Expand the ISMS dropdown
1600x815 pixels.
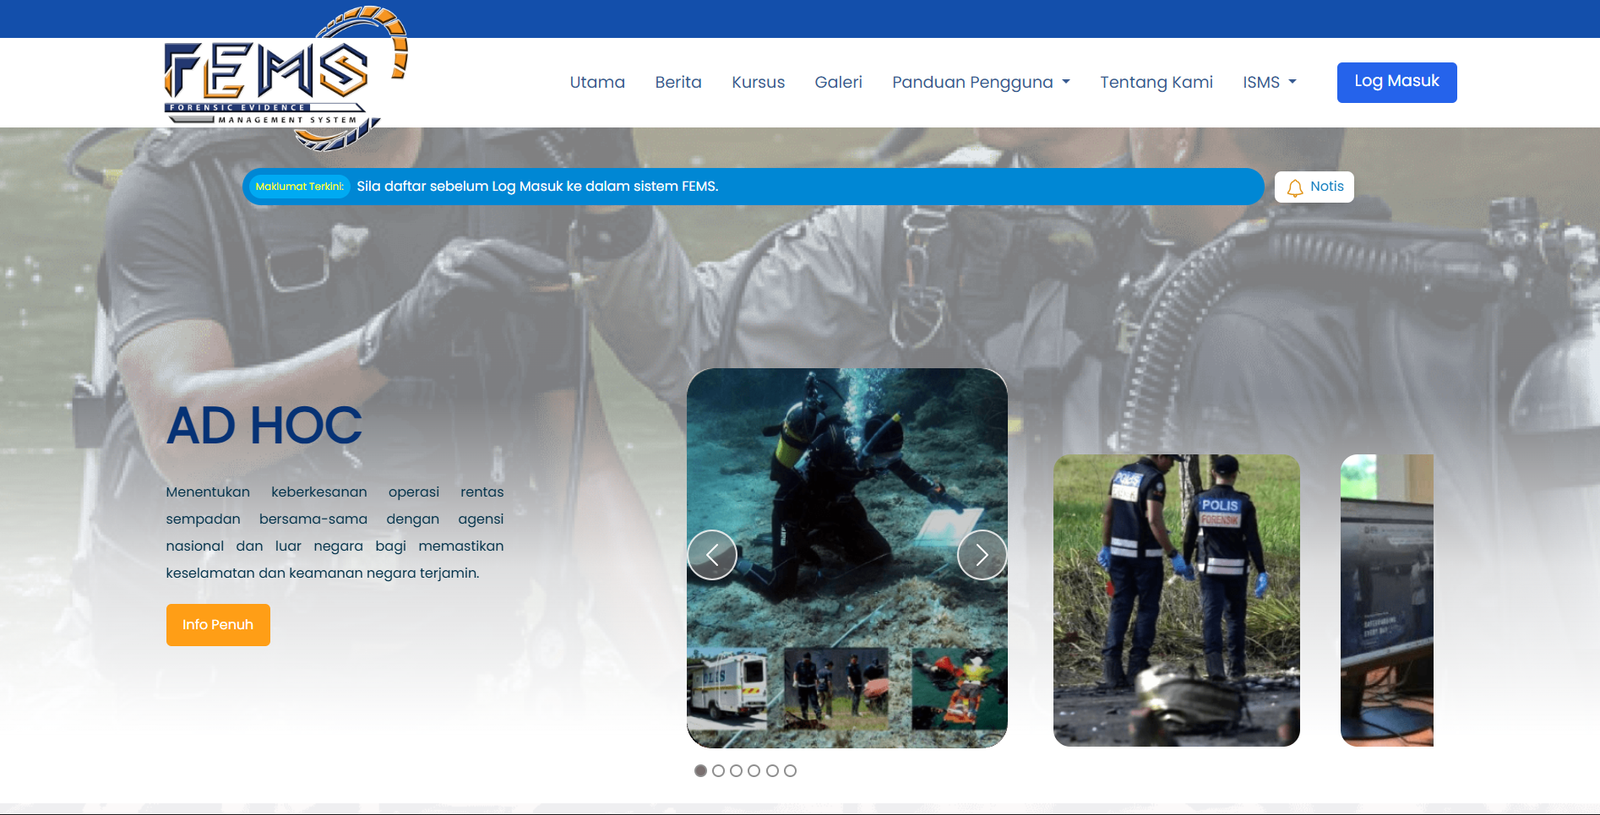click(x=1270, y=82)
